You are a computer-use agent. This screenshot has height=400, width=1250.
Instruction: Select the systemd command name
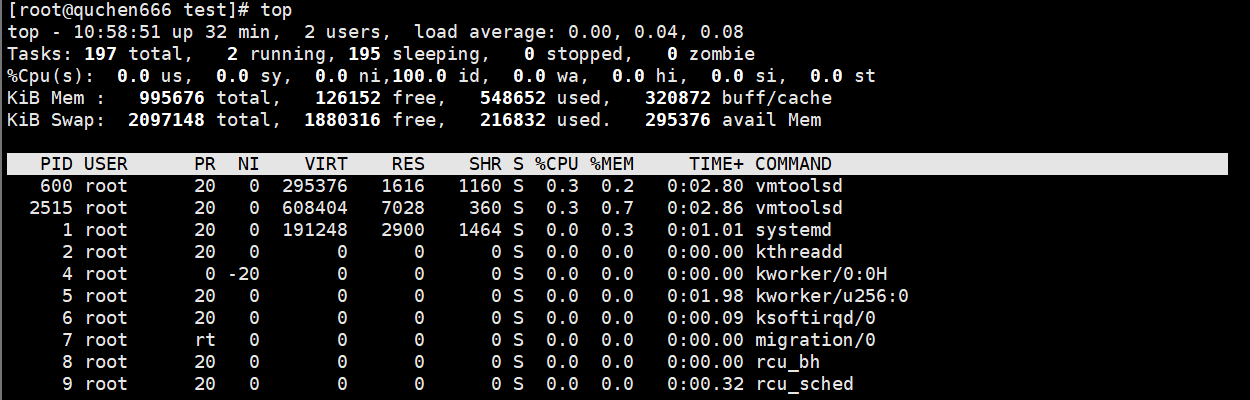pyautogui.click(x=793, y=230)
